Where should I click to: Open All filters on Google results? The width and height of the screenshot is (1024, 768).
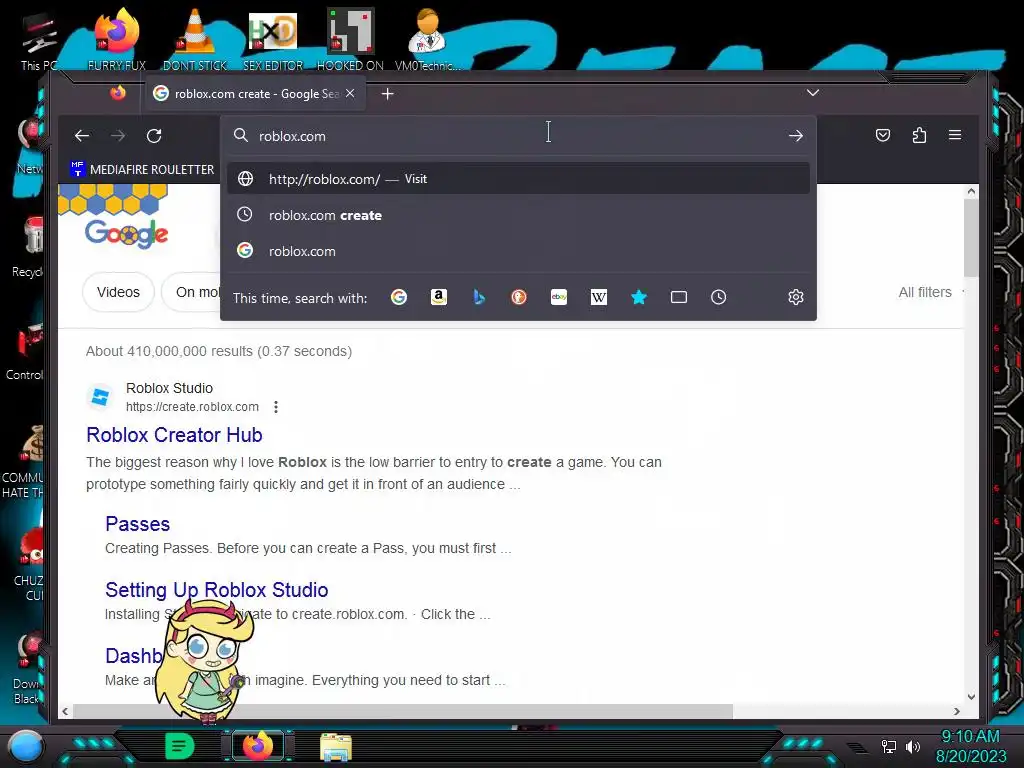pos(925,292)
